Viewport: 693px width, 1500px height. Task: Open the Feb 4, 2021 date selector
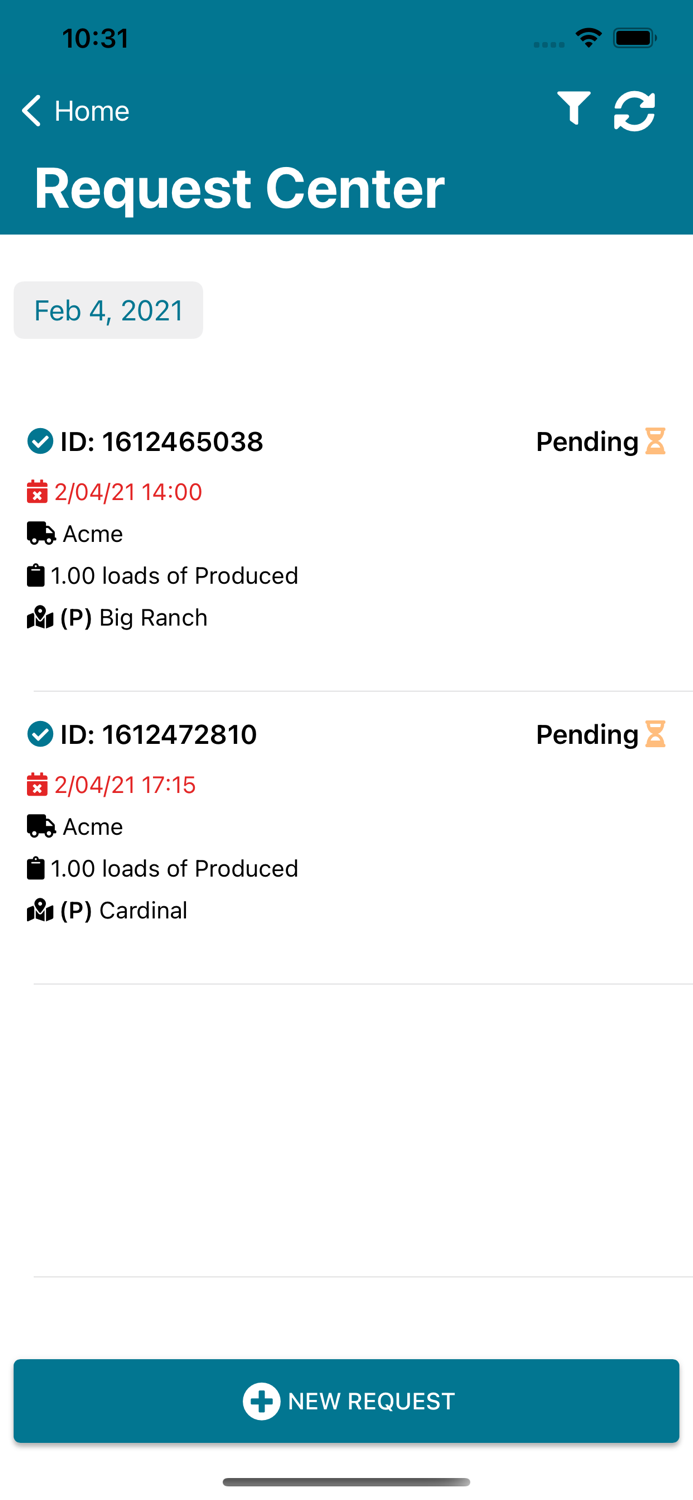click(108, 310)
